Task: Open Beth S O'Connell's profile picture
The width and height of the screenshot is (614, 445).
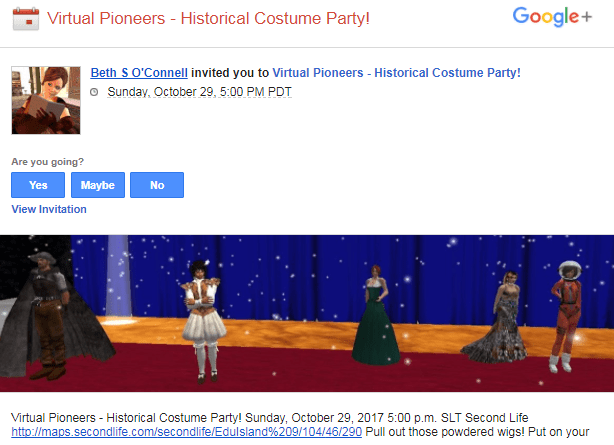Action: [x=46, y=100]
